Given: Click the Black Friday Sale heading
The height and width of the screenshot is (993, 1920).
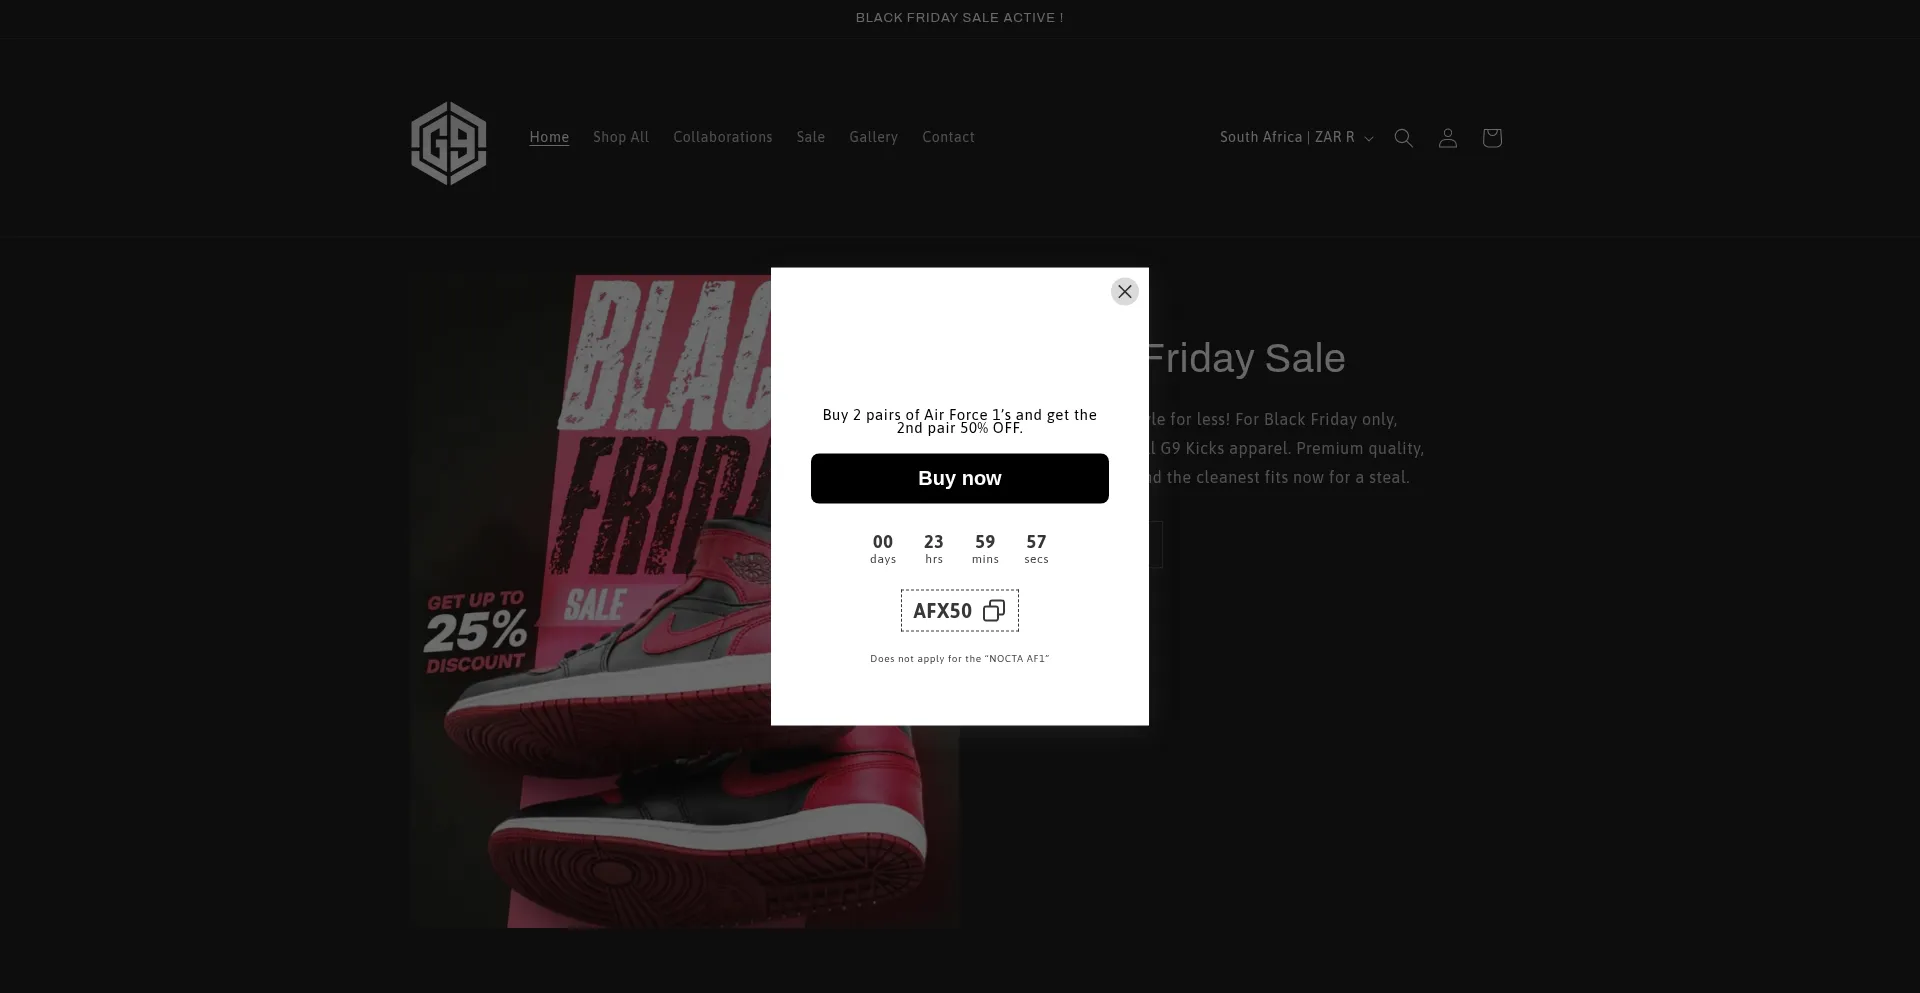Looking at the screenshot, I should [1244, 359].
